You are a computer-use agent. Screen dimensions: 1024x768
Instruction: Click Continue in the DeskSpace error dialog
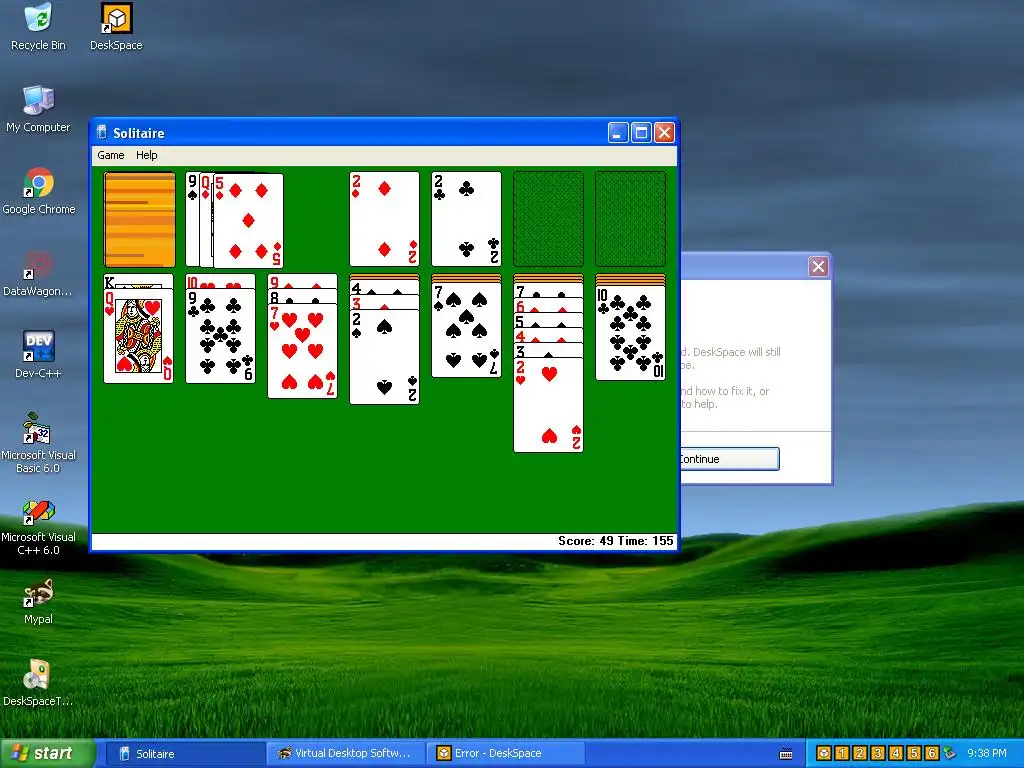[x=729, y=458]
